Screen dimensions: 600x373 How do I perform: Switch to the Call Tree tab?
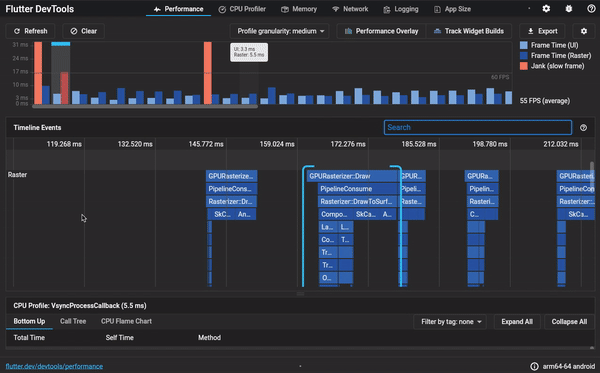[x=73, y=321]
